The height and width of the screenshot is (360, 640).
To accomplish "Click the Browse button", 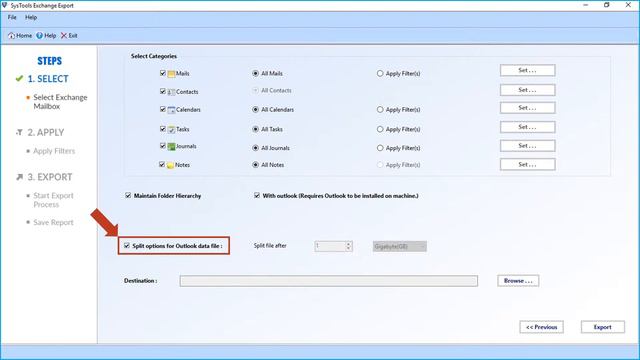I will 518,281.
